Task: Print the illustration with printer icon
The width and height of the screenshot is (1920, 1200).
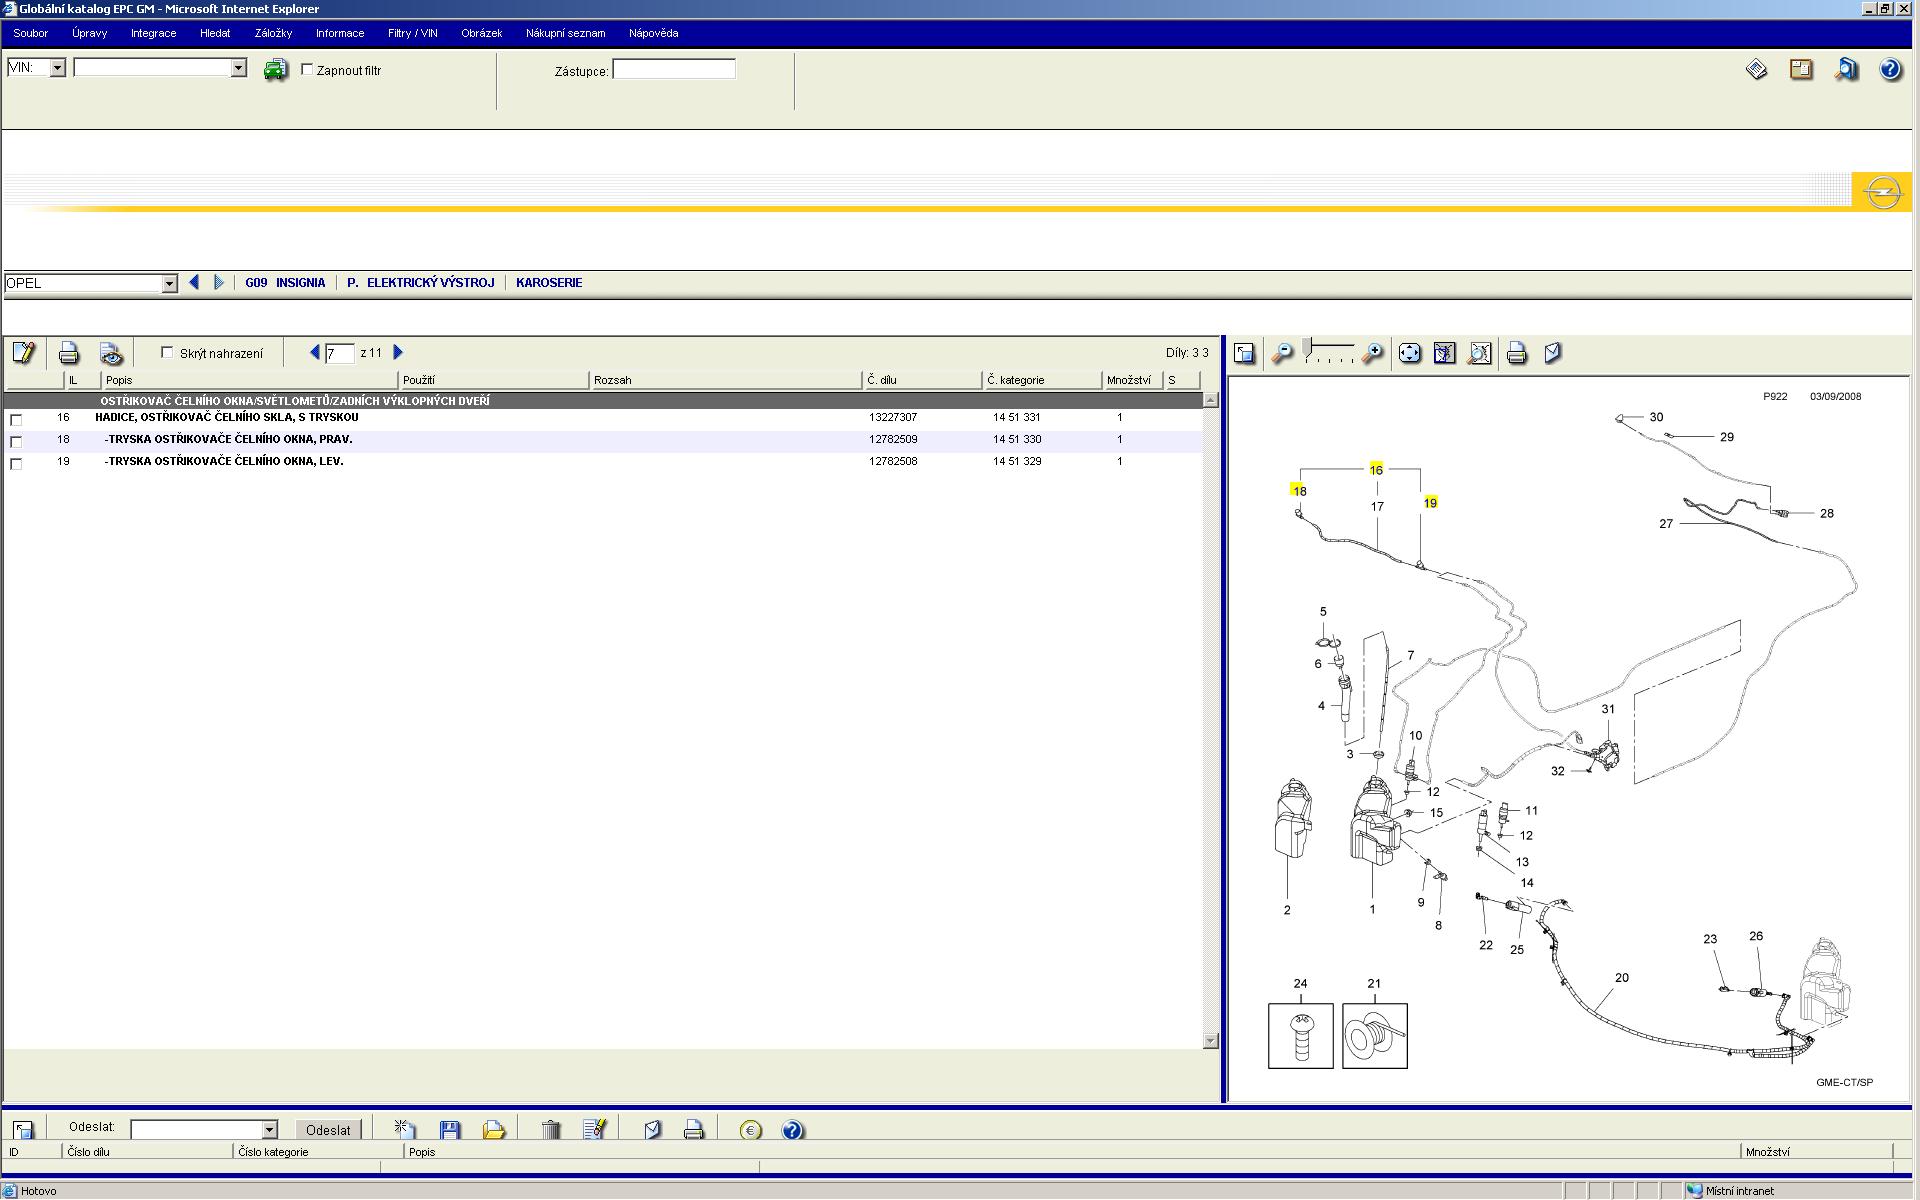Action: [1516, 353]
